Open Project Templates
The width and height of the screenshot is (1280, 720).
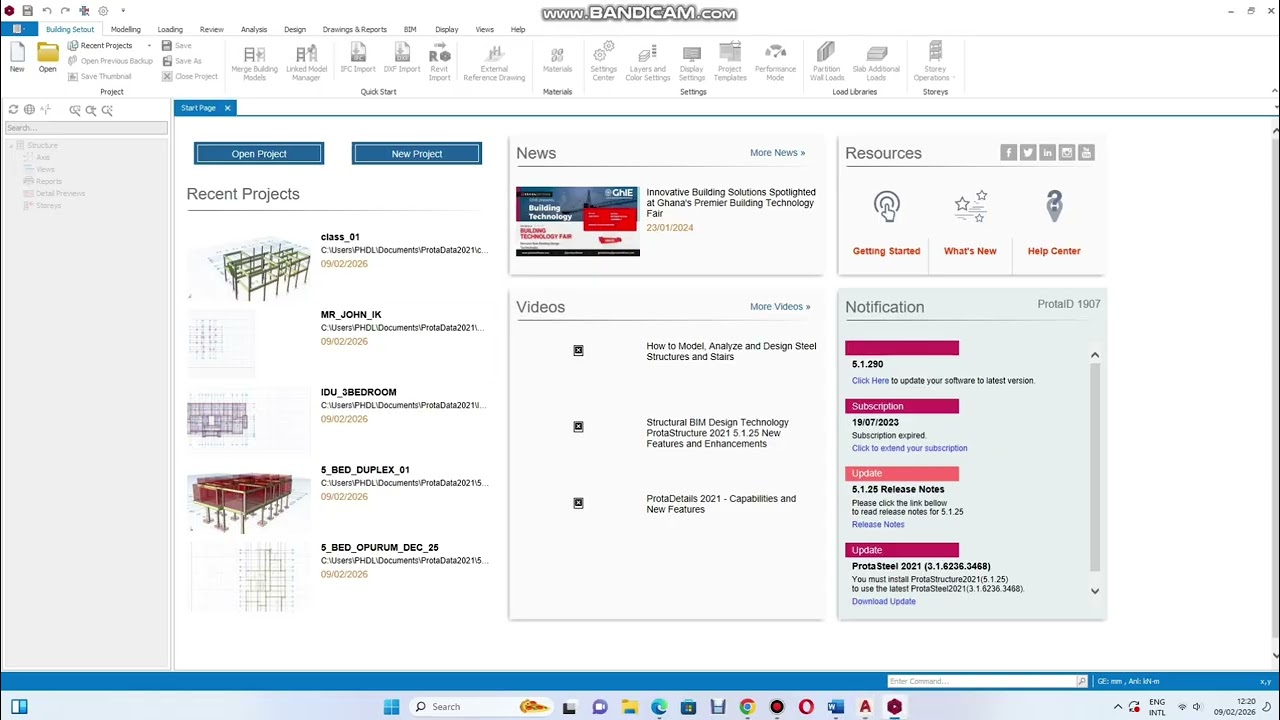click(730, 62)
